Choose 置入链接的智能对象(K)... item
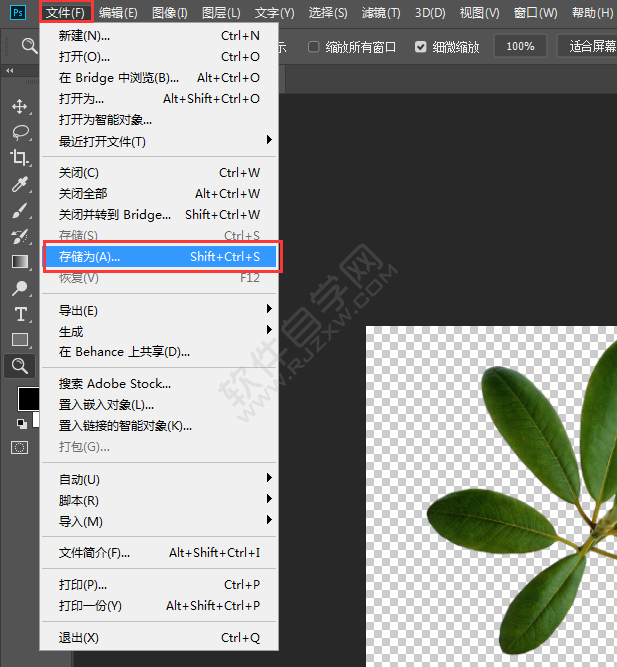Viewport: 617px width, 667px height. tap(159, 426)
